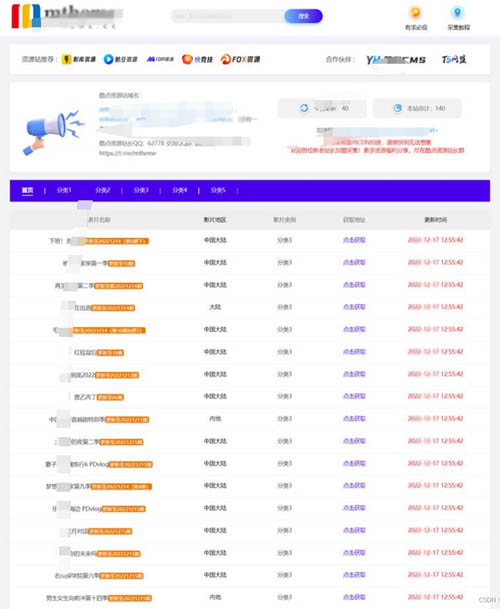500x609 pixels.
Task: Click the 140 site total box
Action: click(417, 108)
